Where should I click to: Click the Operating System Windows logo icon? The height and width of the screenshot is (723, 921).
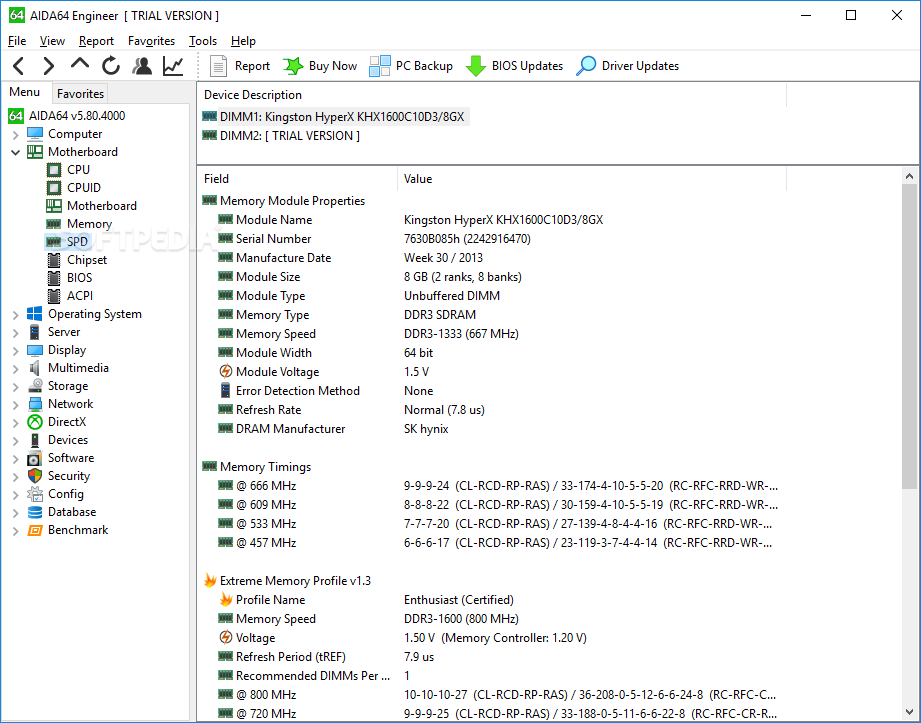[x=35, y=314]
